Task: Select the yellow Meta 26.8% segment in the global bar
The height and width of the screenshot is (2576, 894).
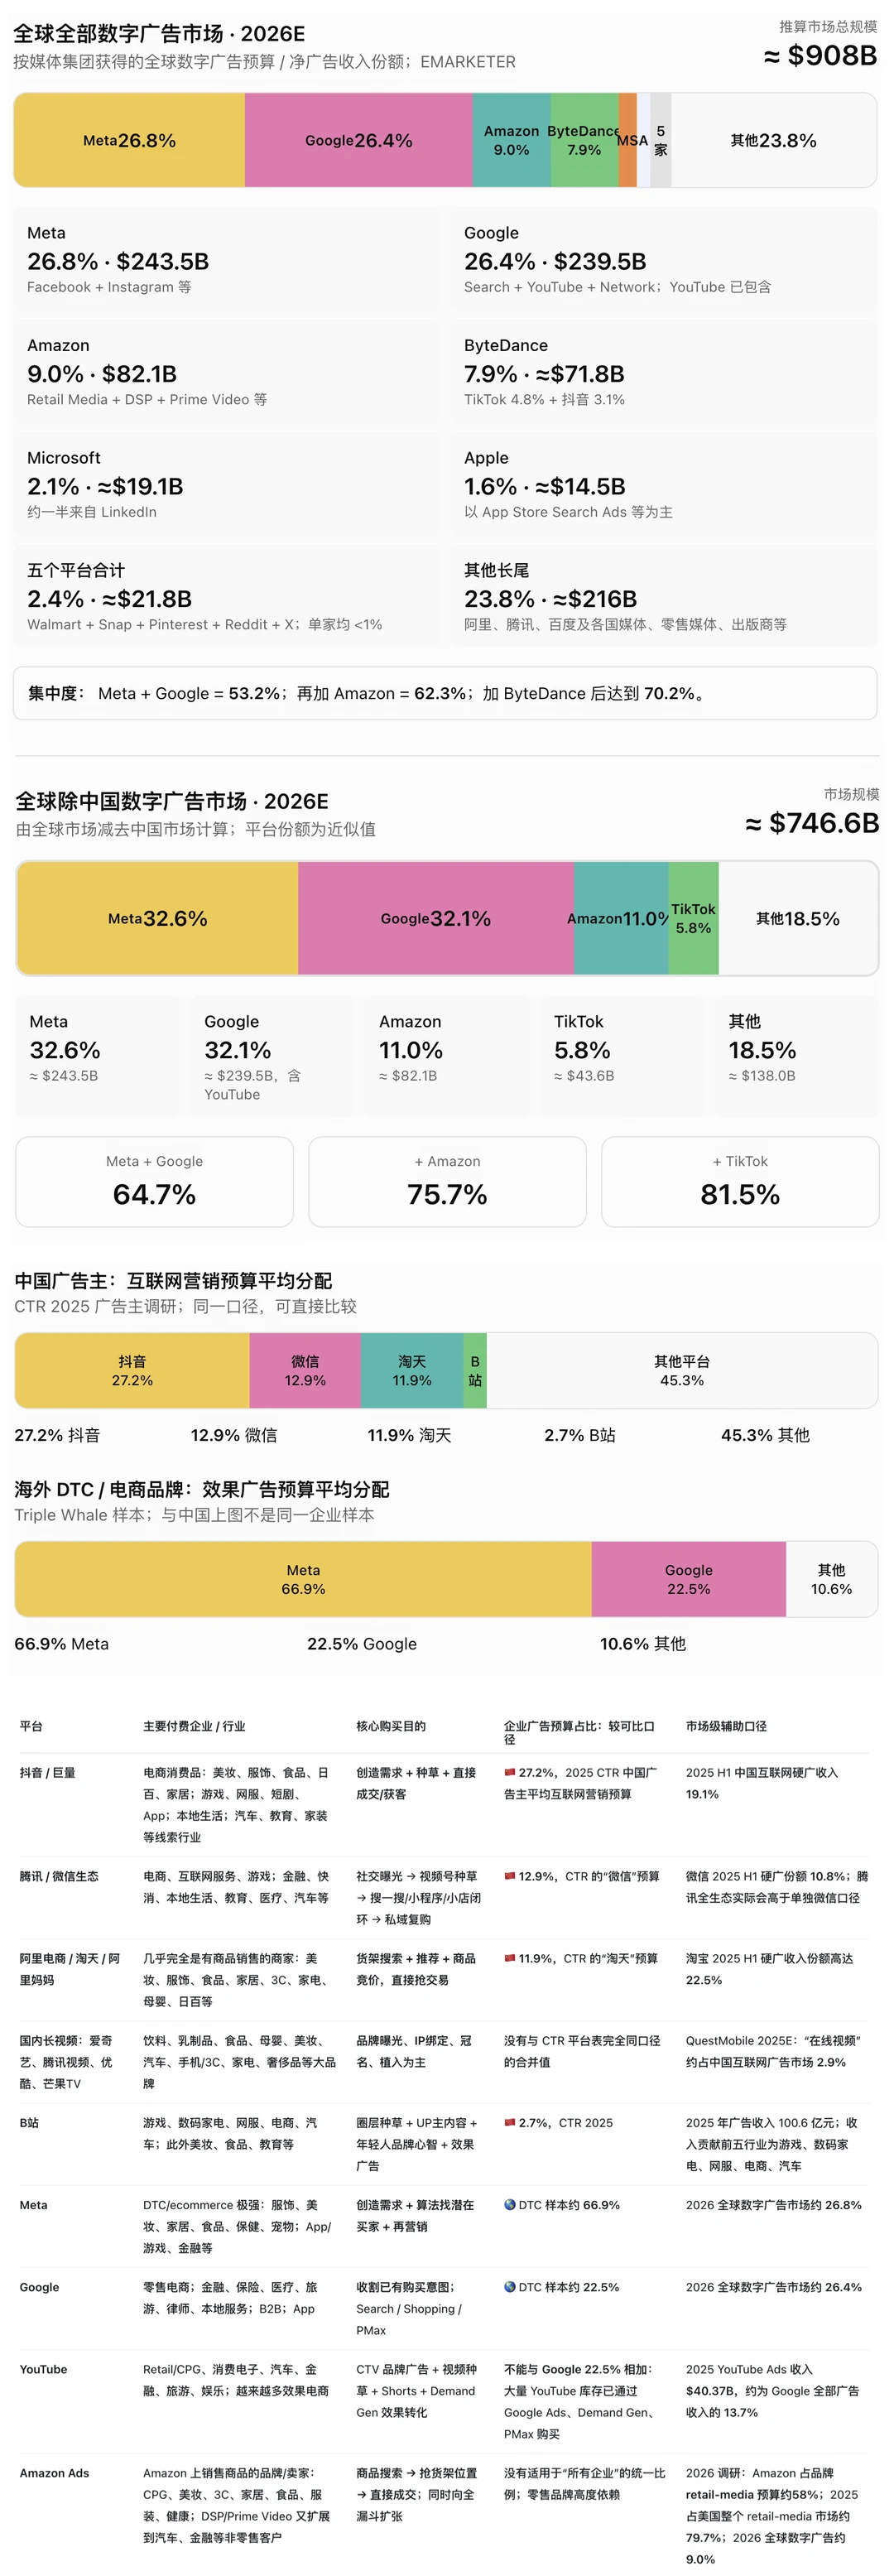Action: click(129, 140)
